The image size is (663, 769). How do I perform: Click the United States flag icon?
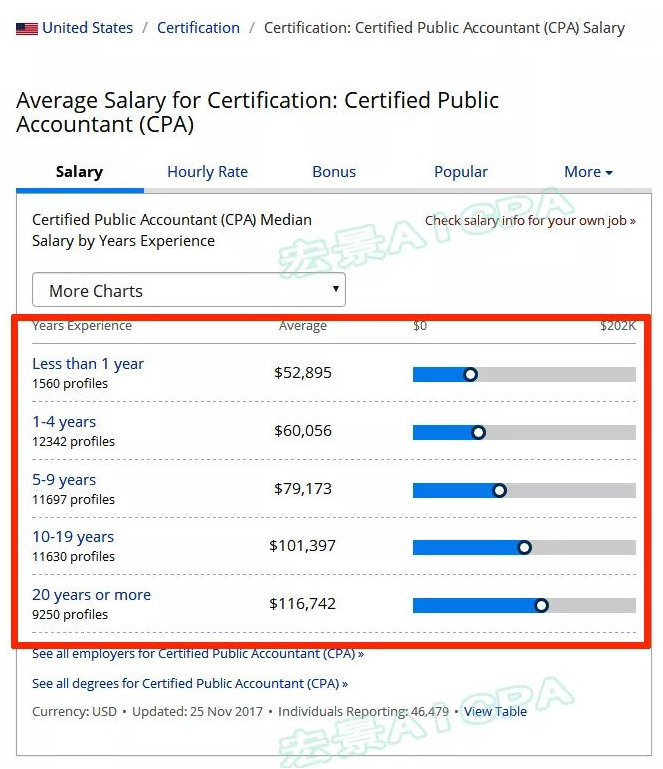point(27,29)
